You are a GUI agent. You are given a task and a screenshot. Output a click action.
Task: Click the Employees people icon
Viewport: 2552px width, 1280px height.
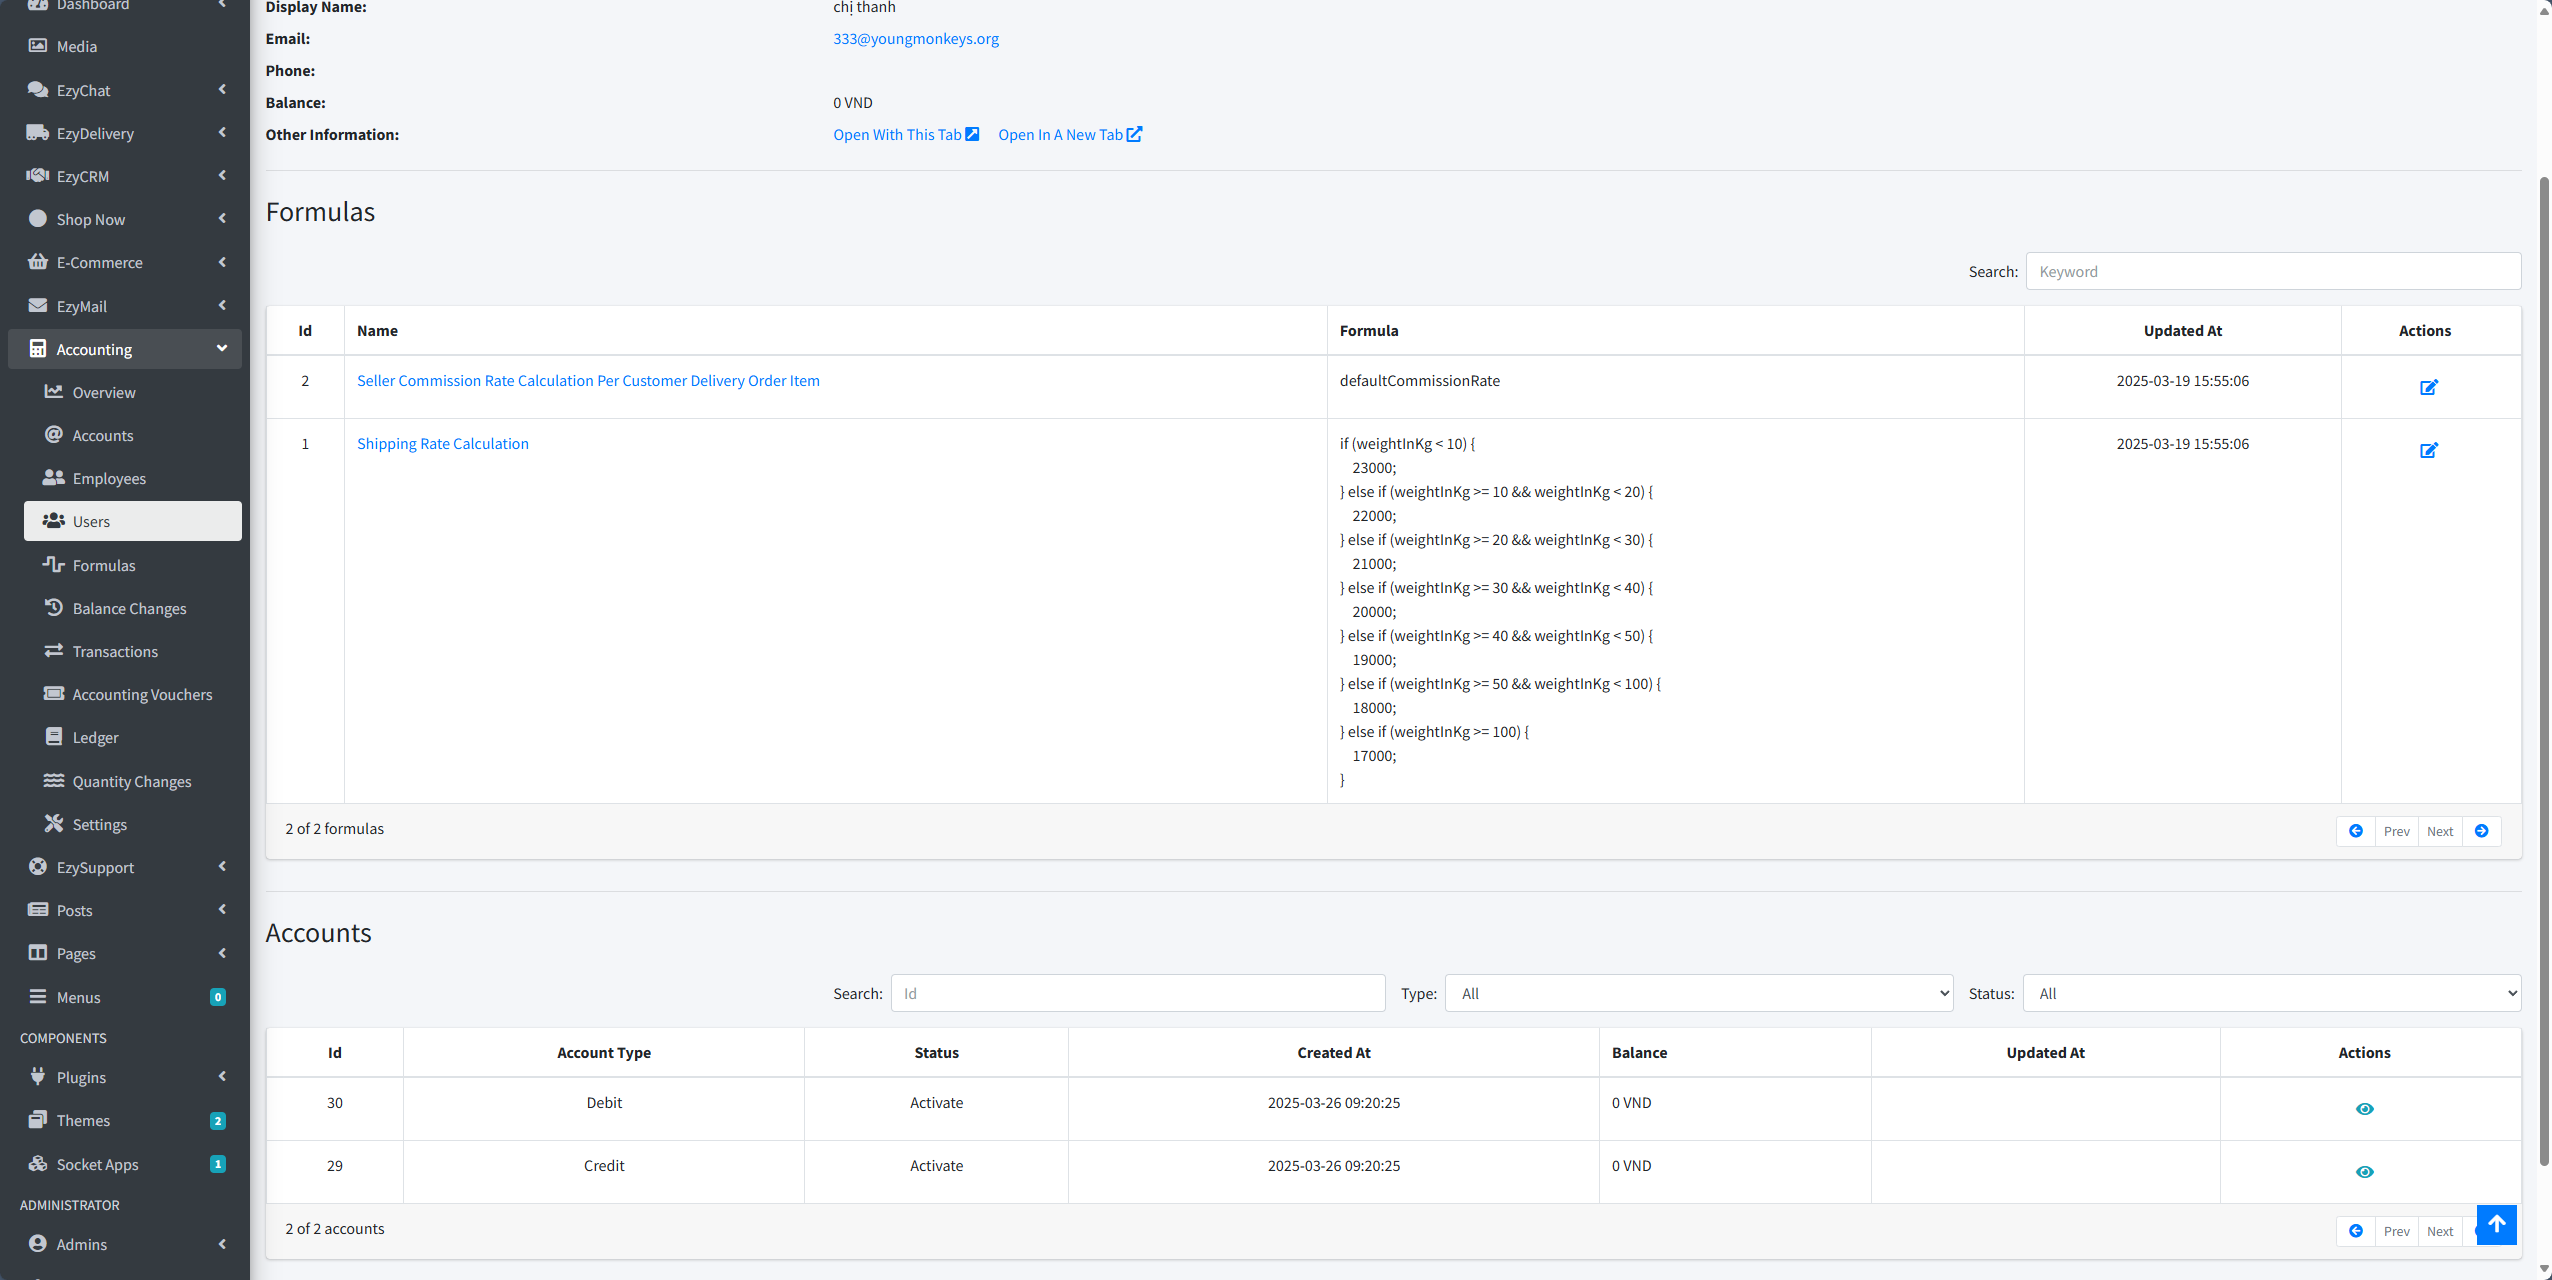(54, 477)
